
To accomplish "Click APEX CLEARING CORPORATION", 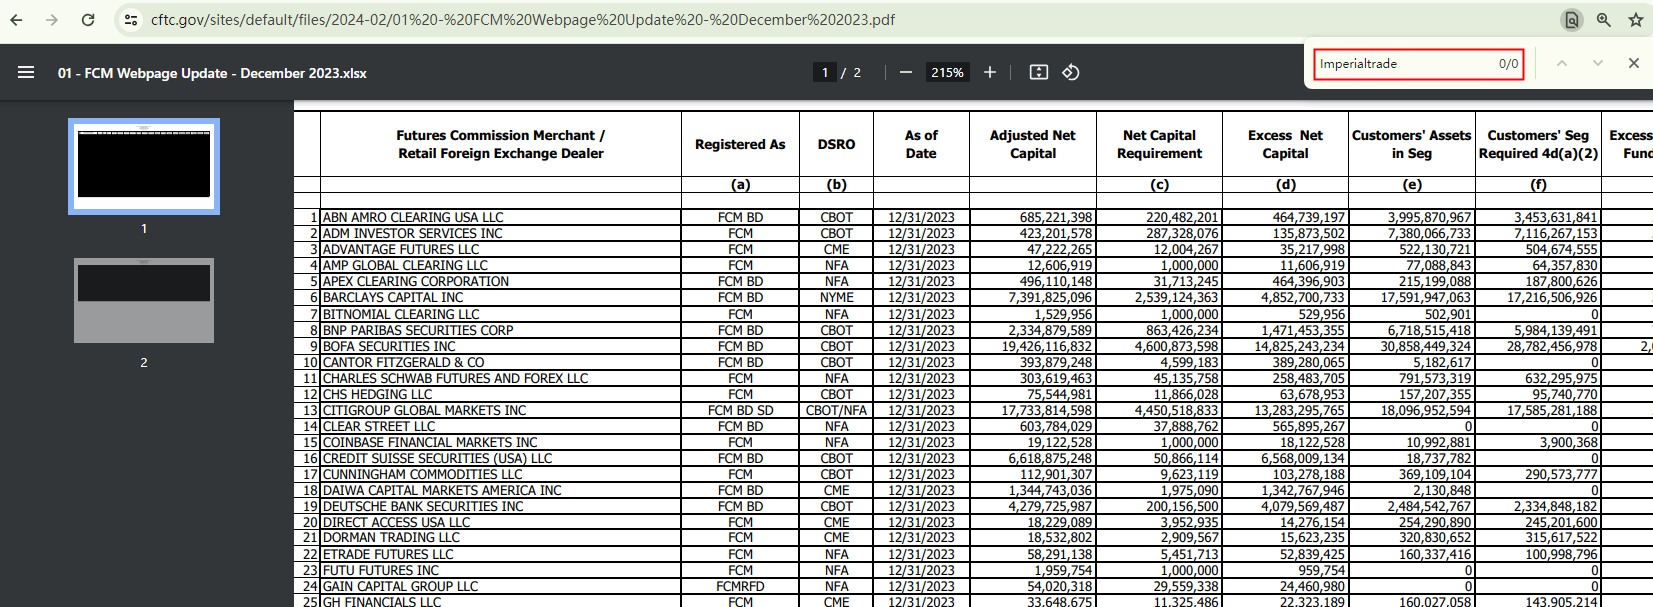I will (x=416, y=281).
